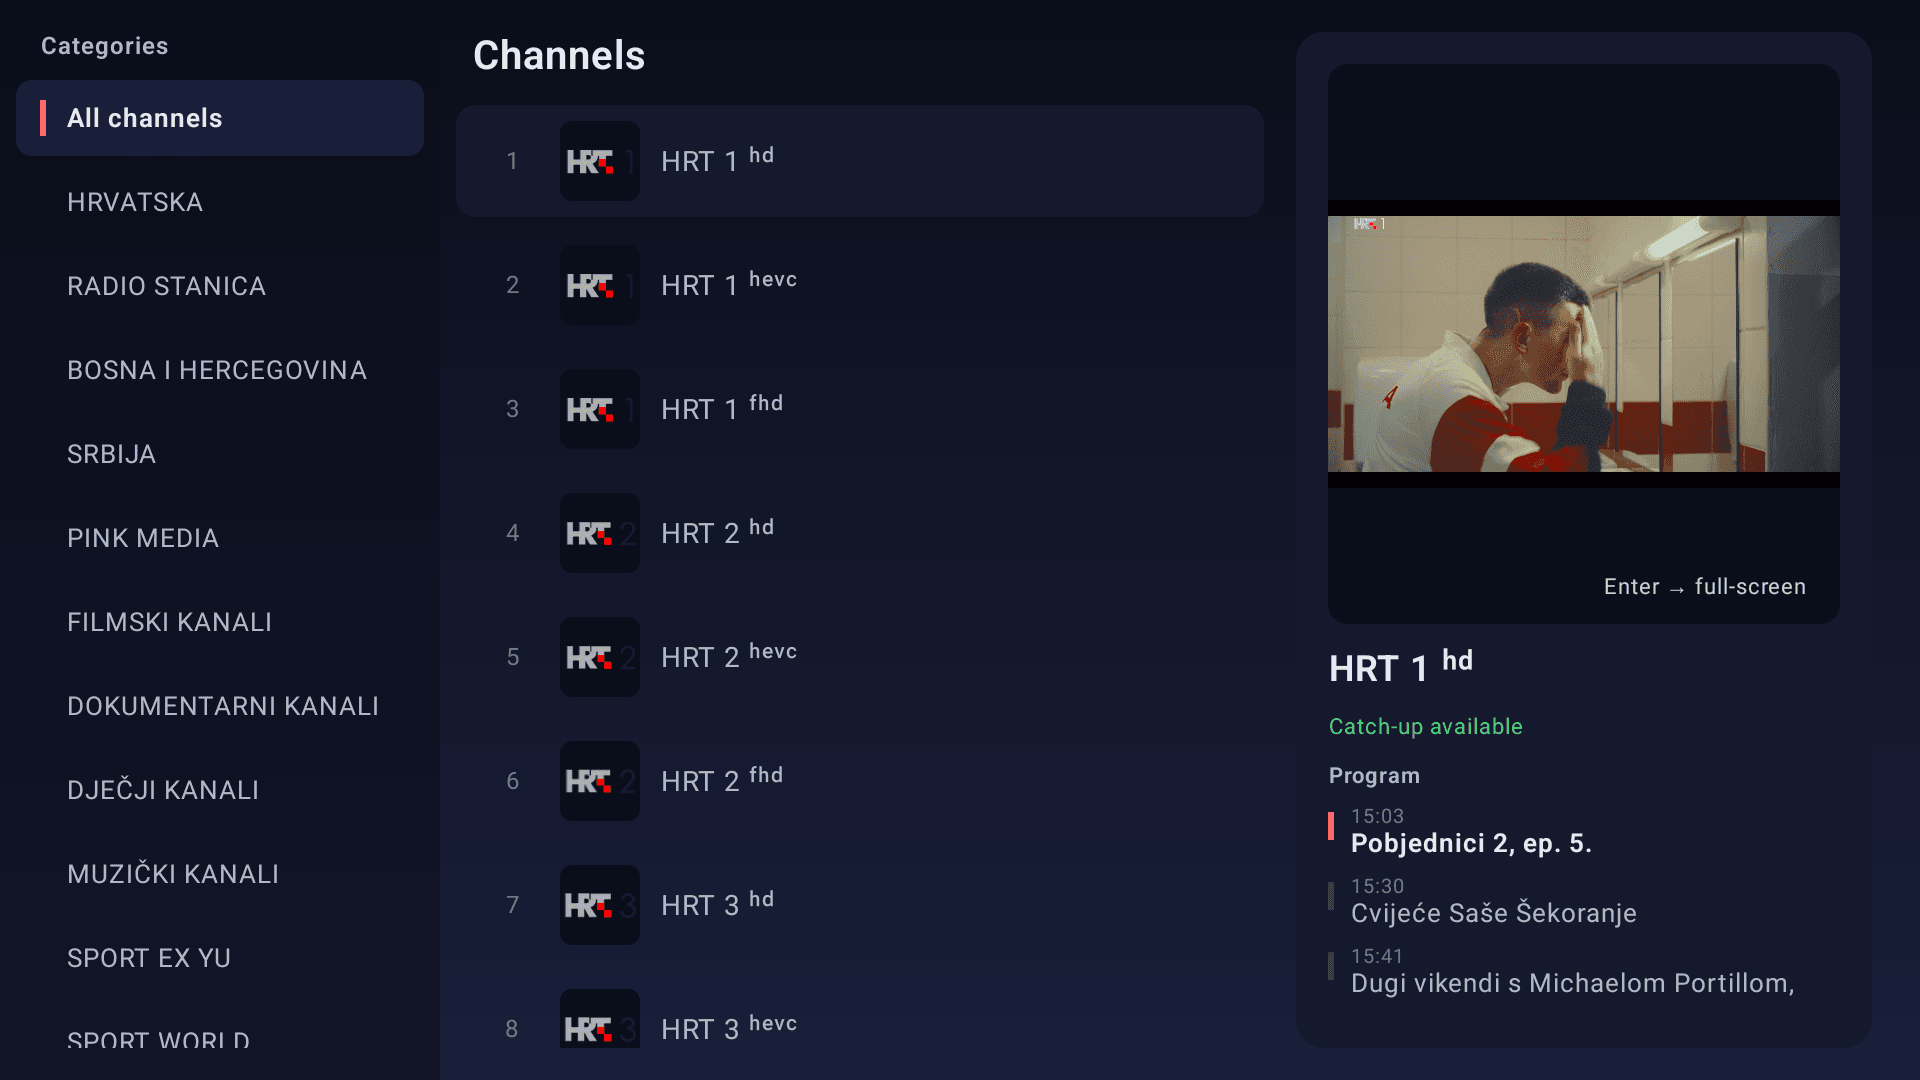Image resolution: width=1920 pixels, height=1080 pixels.
Task: Open the PINK MEDIA category
Action: [220, 538]
